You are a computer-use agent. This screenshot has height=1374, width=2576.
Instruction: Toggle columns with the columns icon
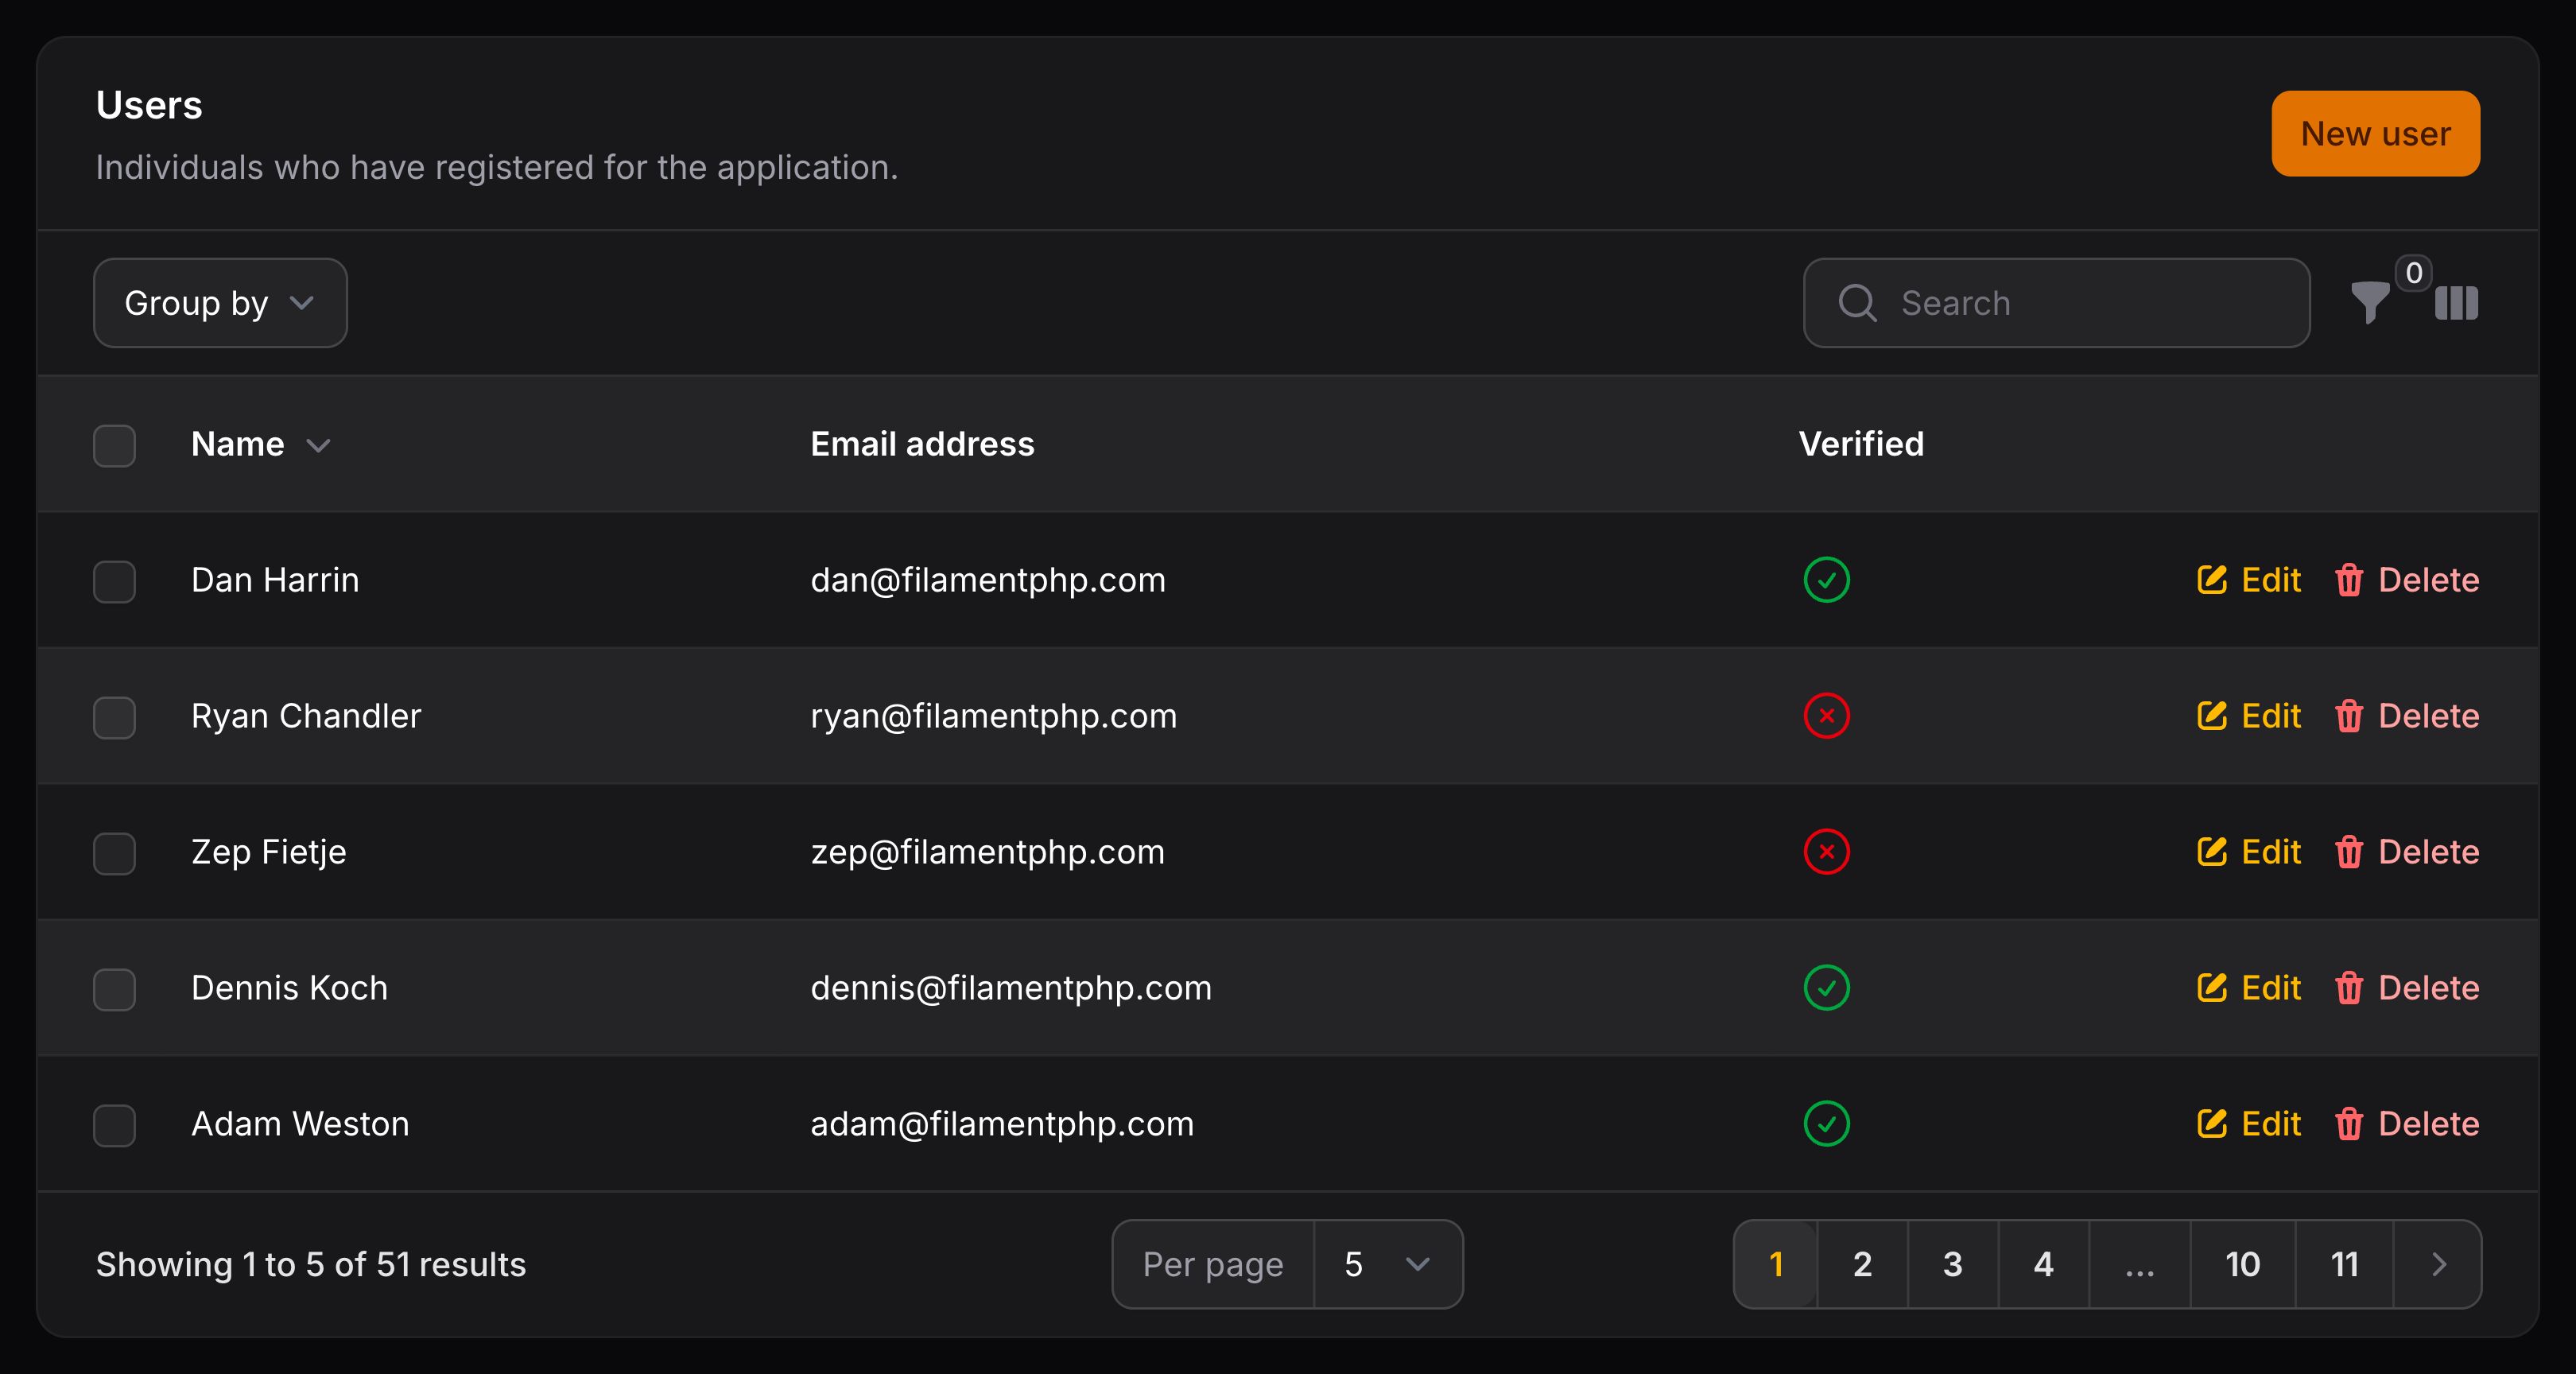[2456, 303]
